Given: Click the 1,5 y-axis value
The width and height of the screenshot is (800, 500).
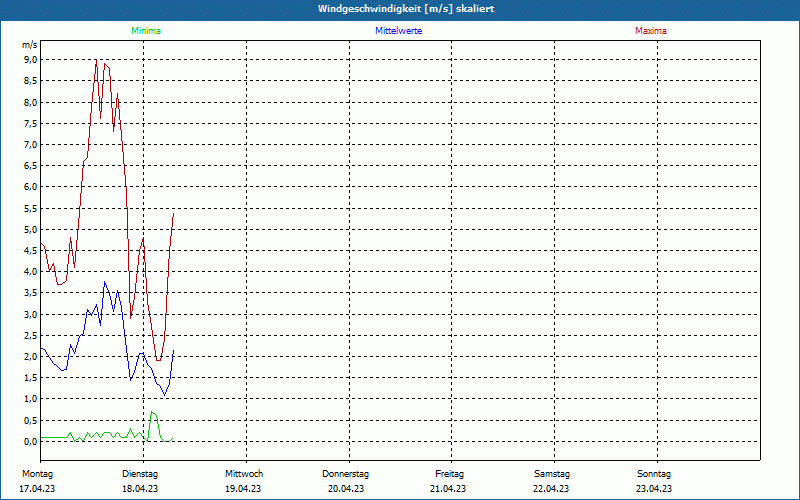Looking at the screenshot, I should (x=31, y=378).
